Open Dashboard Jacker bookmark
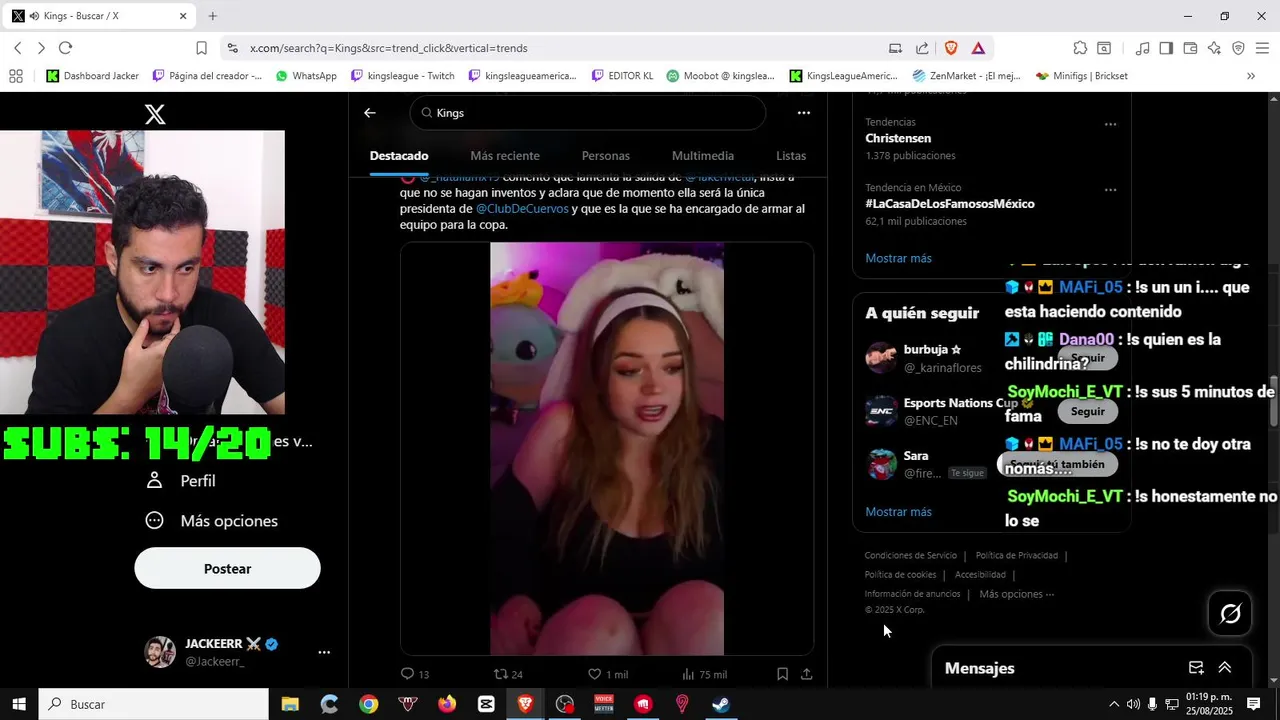1280x720 pixels. click(92, 76)
